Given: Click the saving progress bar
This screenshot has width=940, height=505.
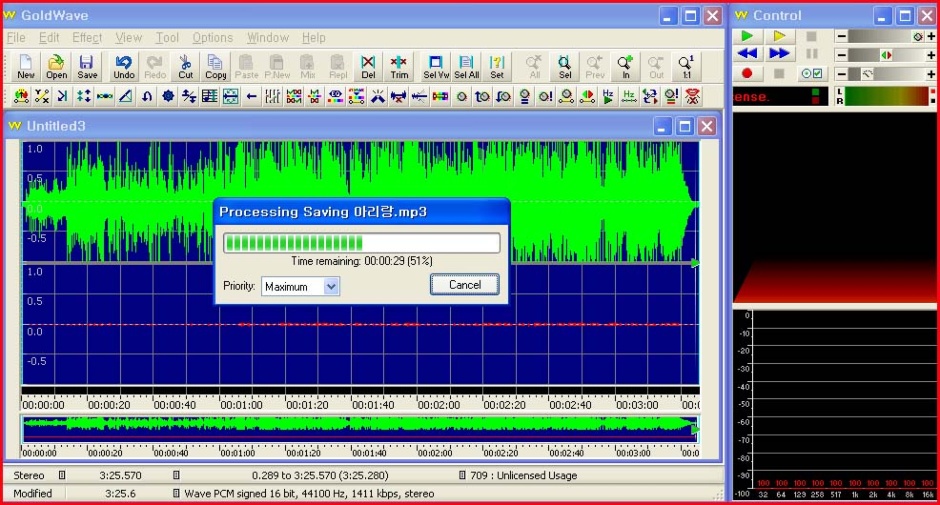Looking at the screenshot, I should coord(361,243).
